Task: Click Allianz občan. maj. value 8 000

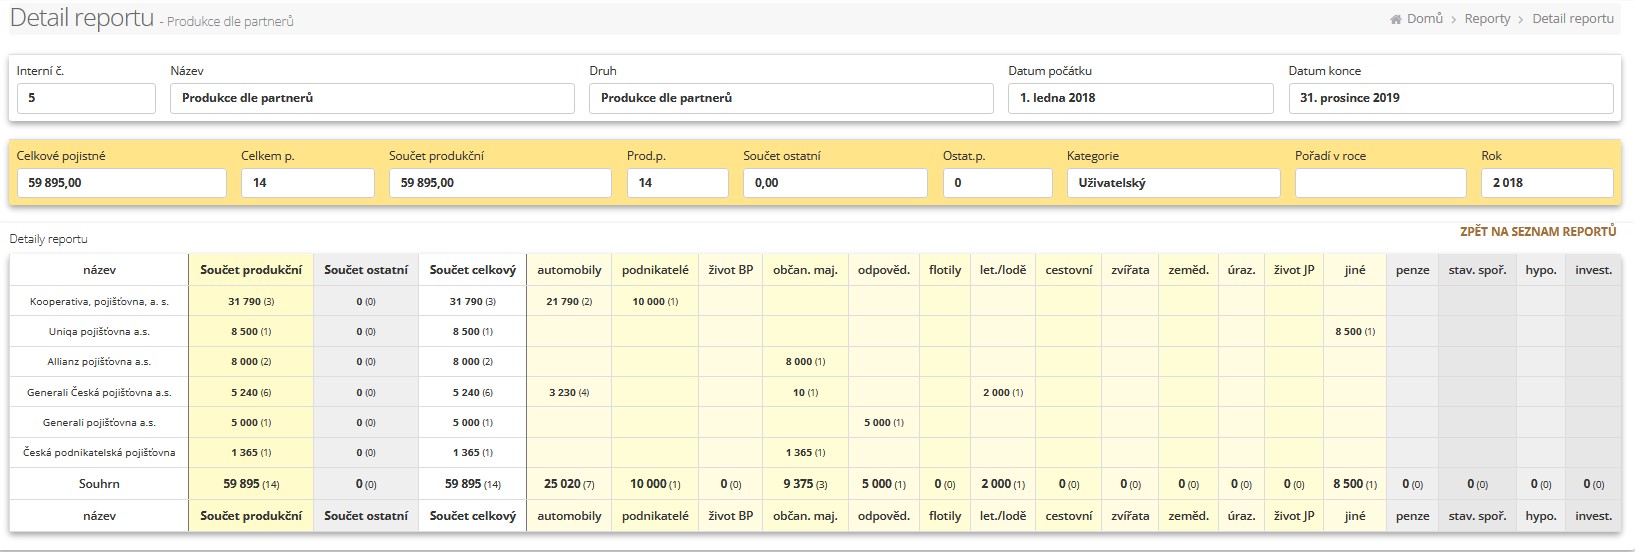Action: (805, 361)
